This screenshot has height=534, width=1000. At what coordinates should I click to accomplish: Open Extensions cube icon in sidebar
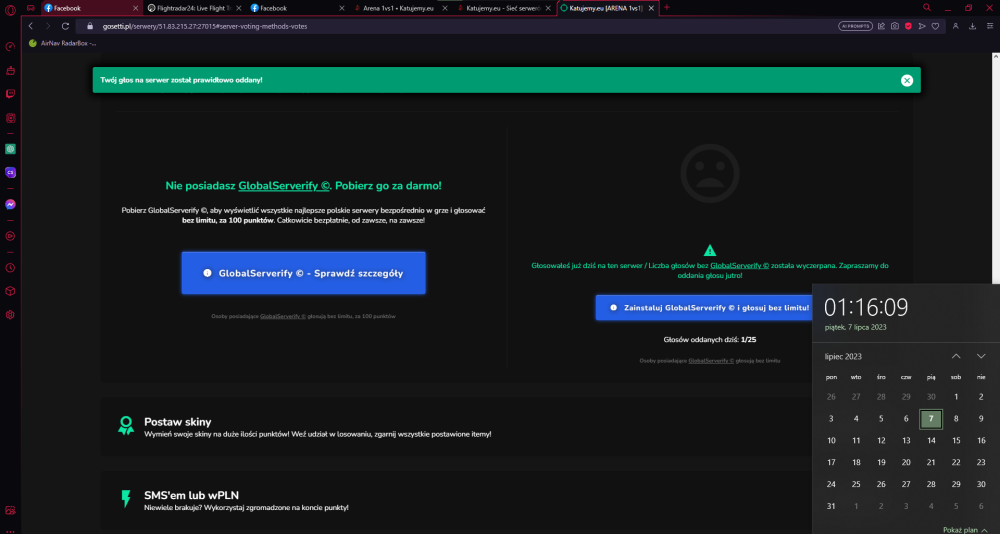click(10, 291)
